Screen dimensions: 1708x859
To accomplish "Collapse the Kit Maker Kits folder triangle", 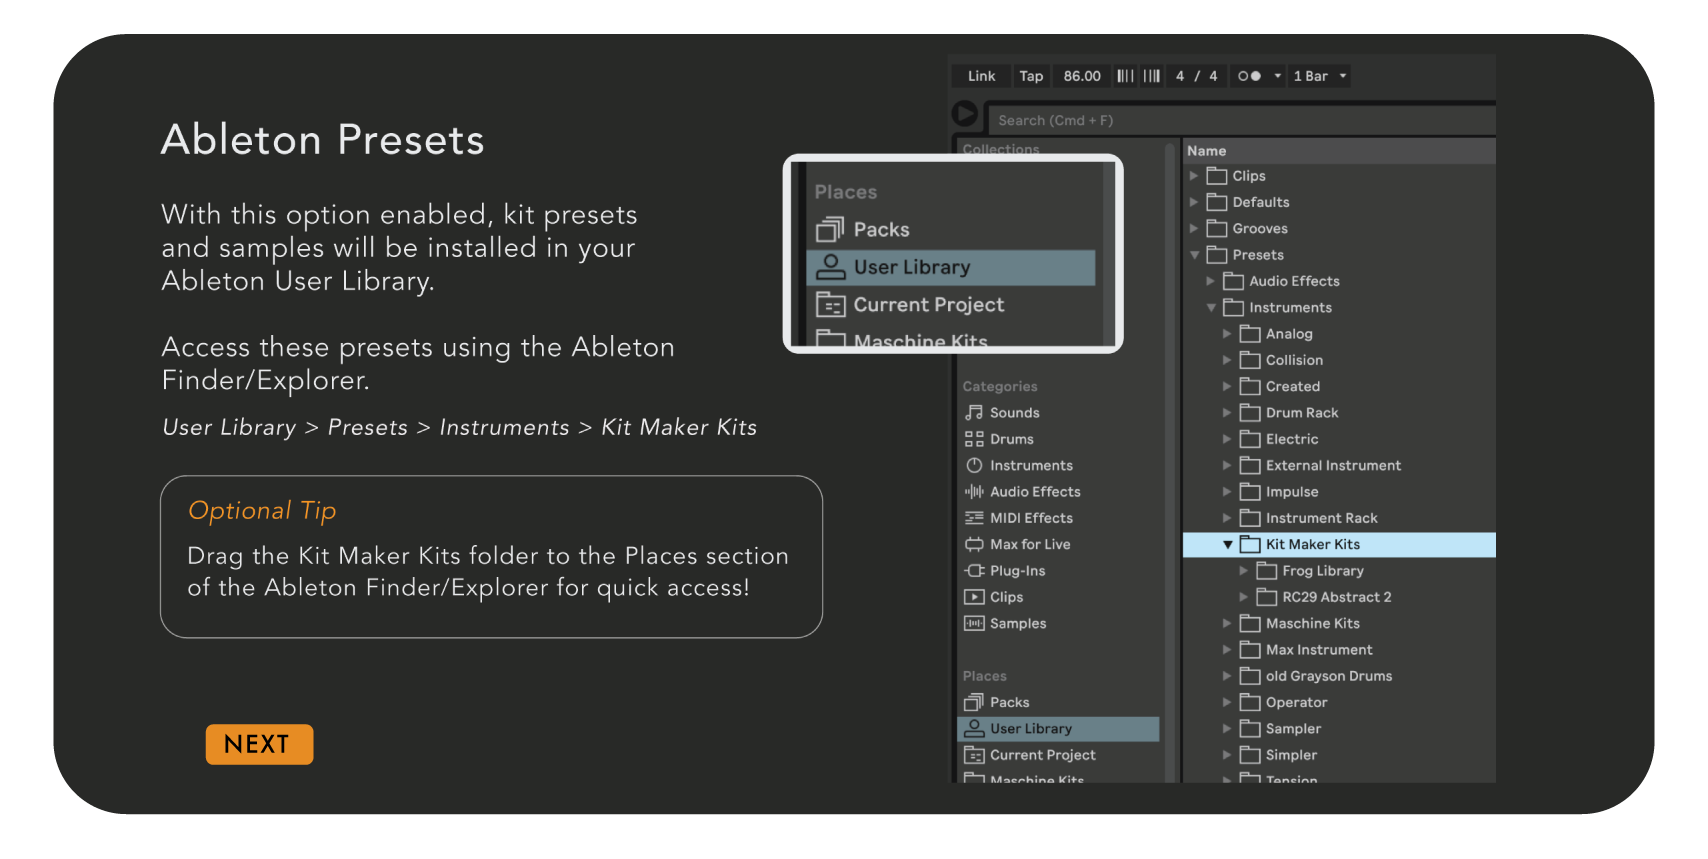I will (x=1227, y=545).
